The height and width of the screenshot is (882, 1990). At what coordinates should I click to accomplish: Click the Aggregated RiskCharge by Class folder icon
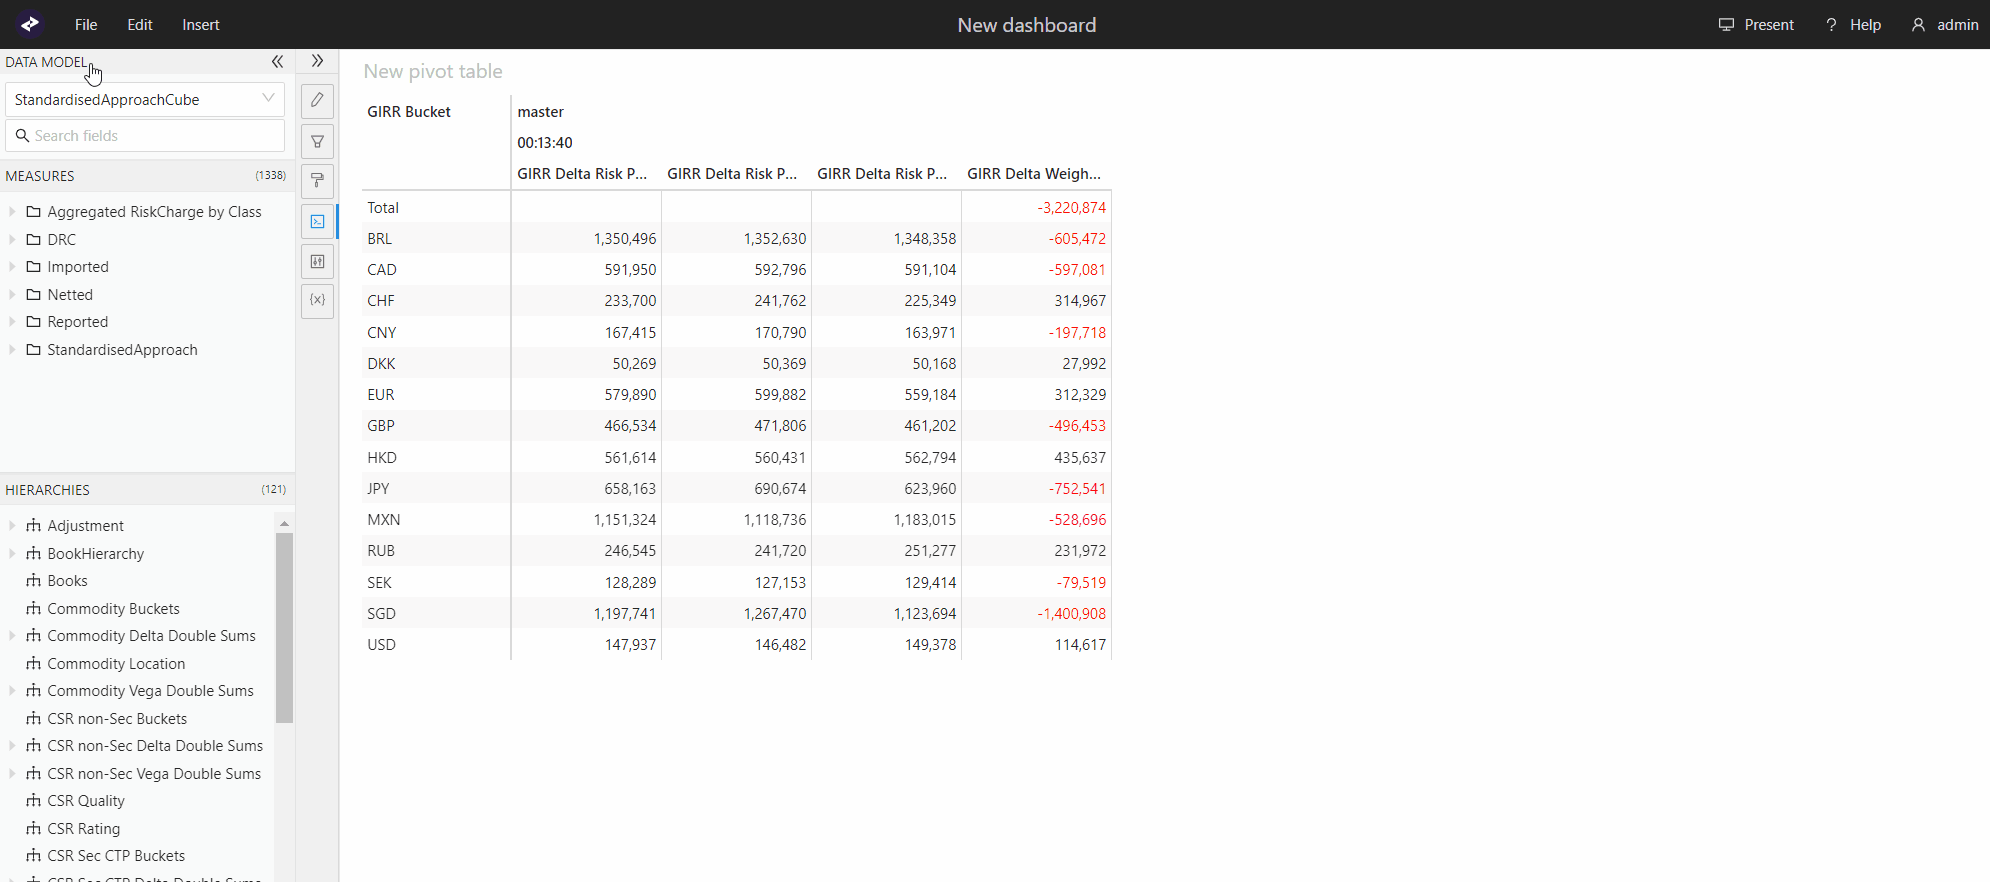[x=34, y=212]
